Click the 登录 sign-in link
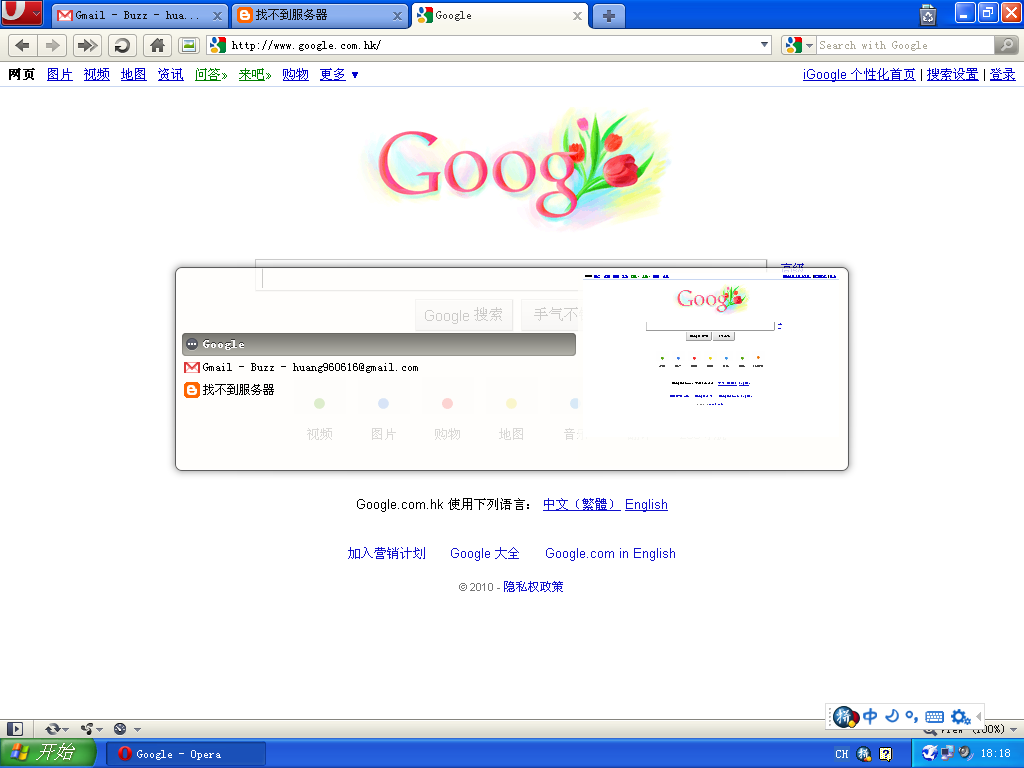This screenshot has width=1024, height=768. [1002, 74]
